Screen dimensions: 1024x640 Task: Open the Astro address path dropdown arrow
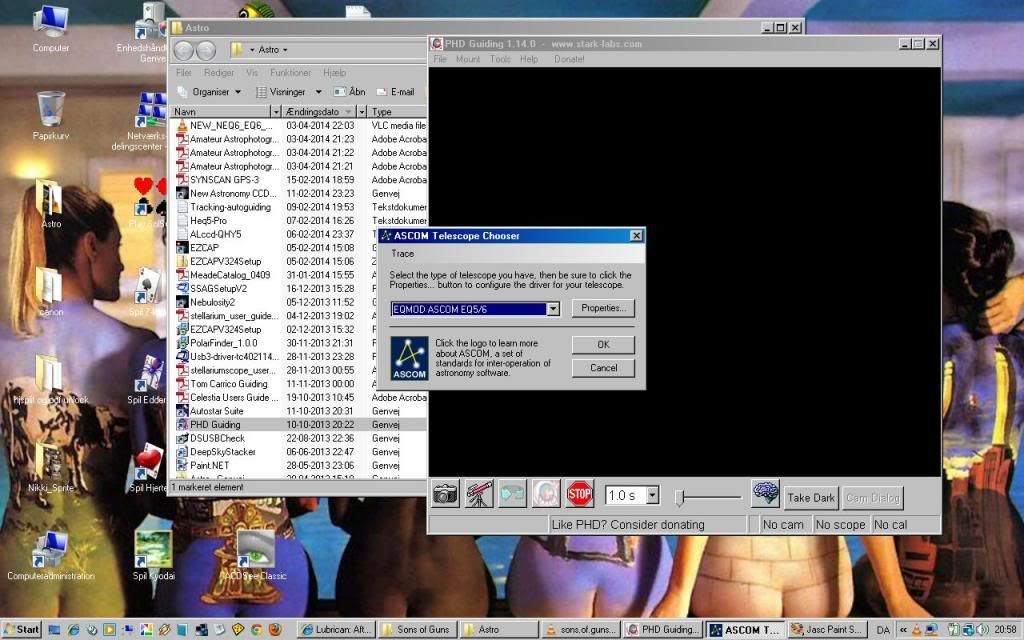coord(285,50)
